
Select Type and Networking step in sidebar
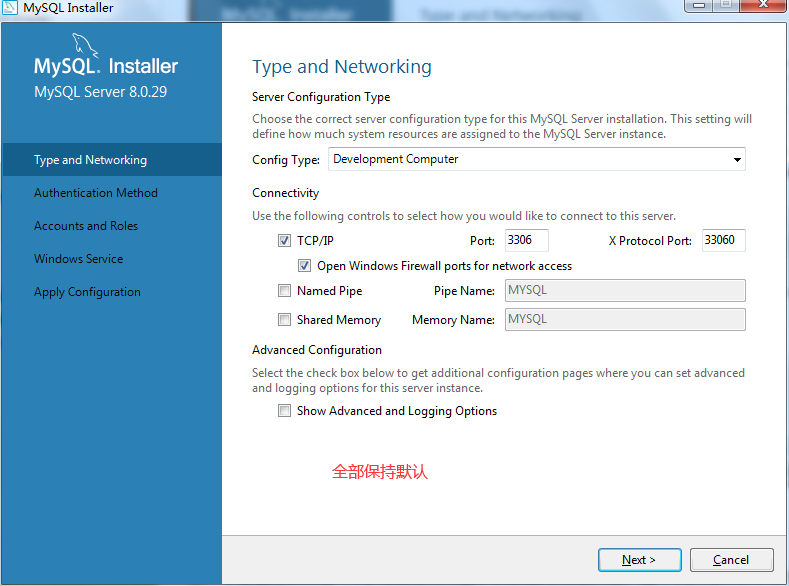[x=112, y=160]
